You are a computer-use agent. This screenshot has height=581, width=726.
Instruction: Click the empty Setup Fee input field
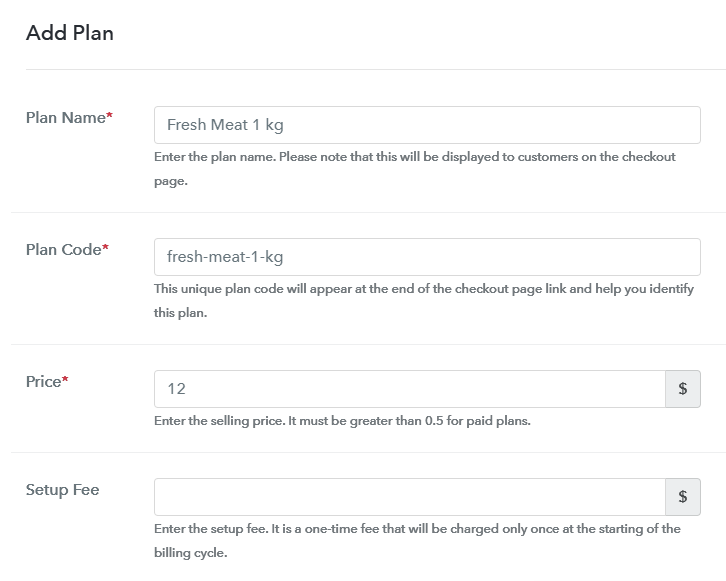pos(410,496)
